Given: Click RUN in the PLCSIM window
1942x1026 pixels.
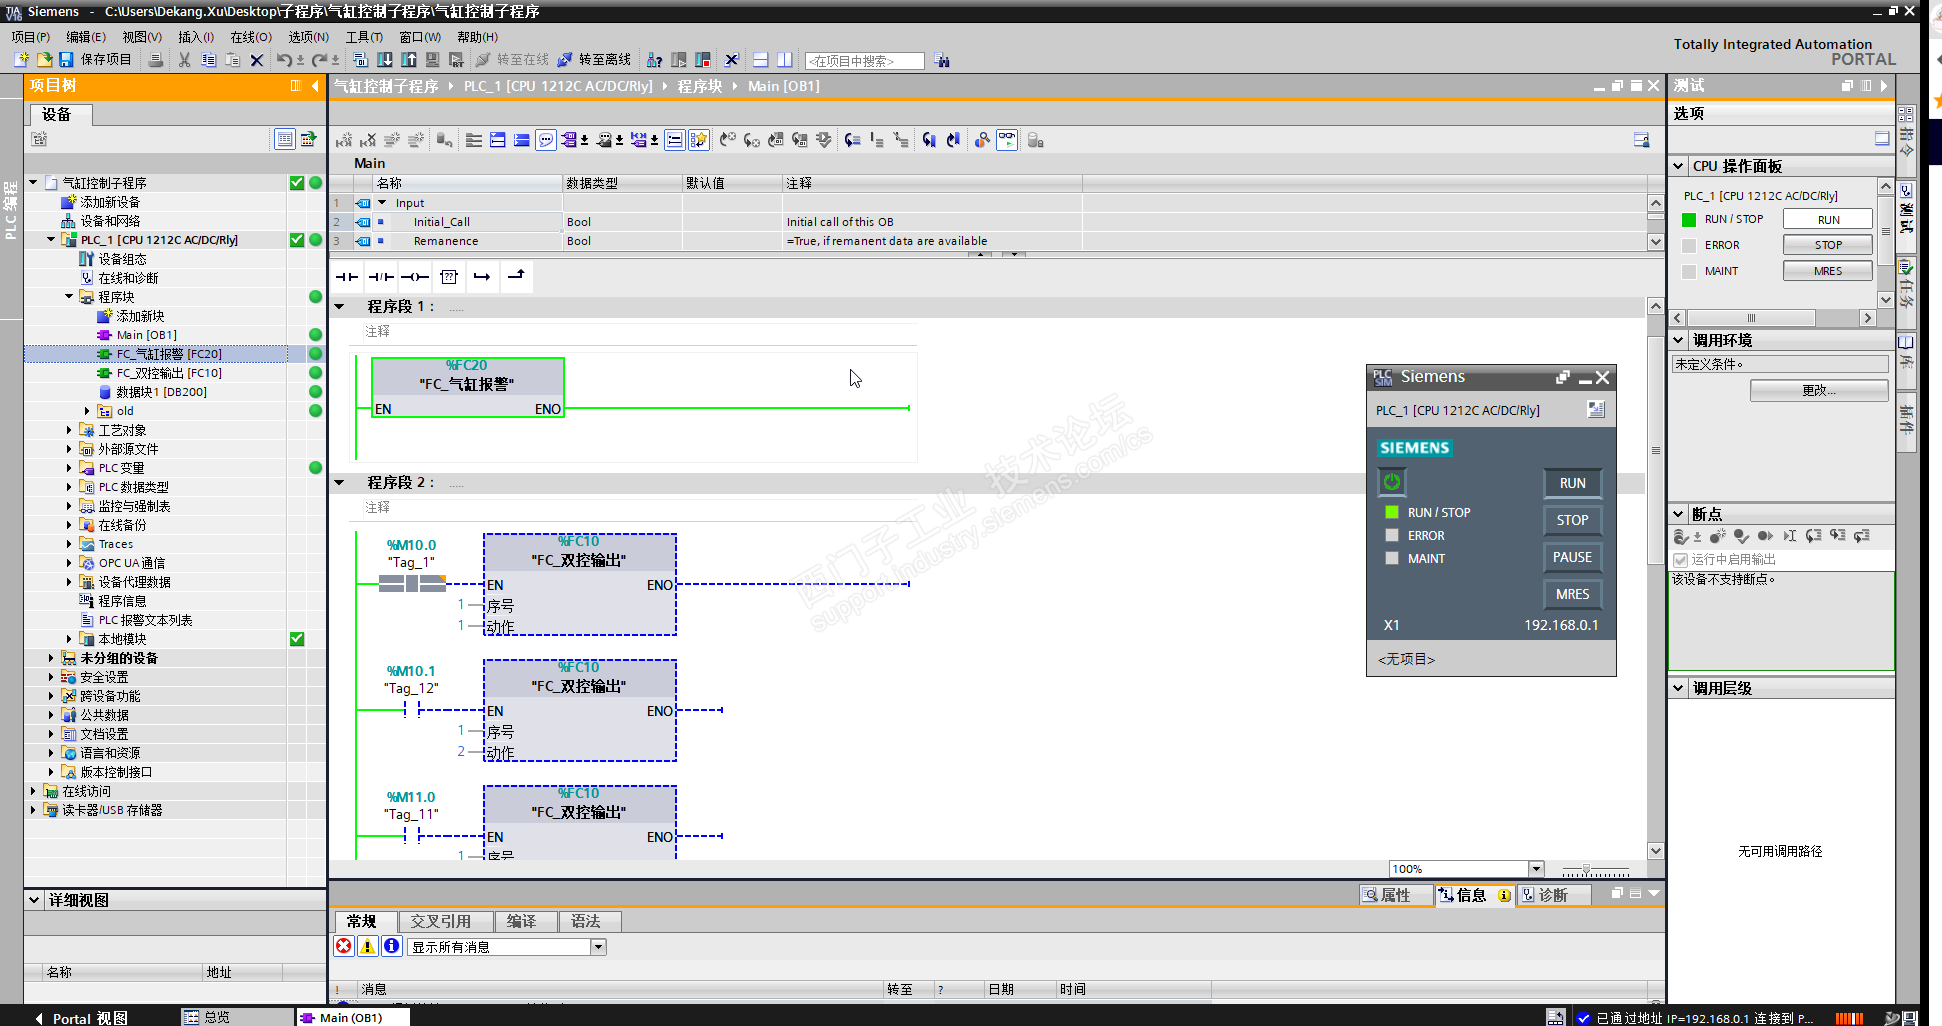Looking at the screenshot, I should click(x=1572, y=483).
